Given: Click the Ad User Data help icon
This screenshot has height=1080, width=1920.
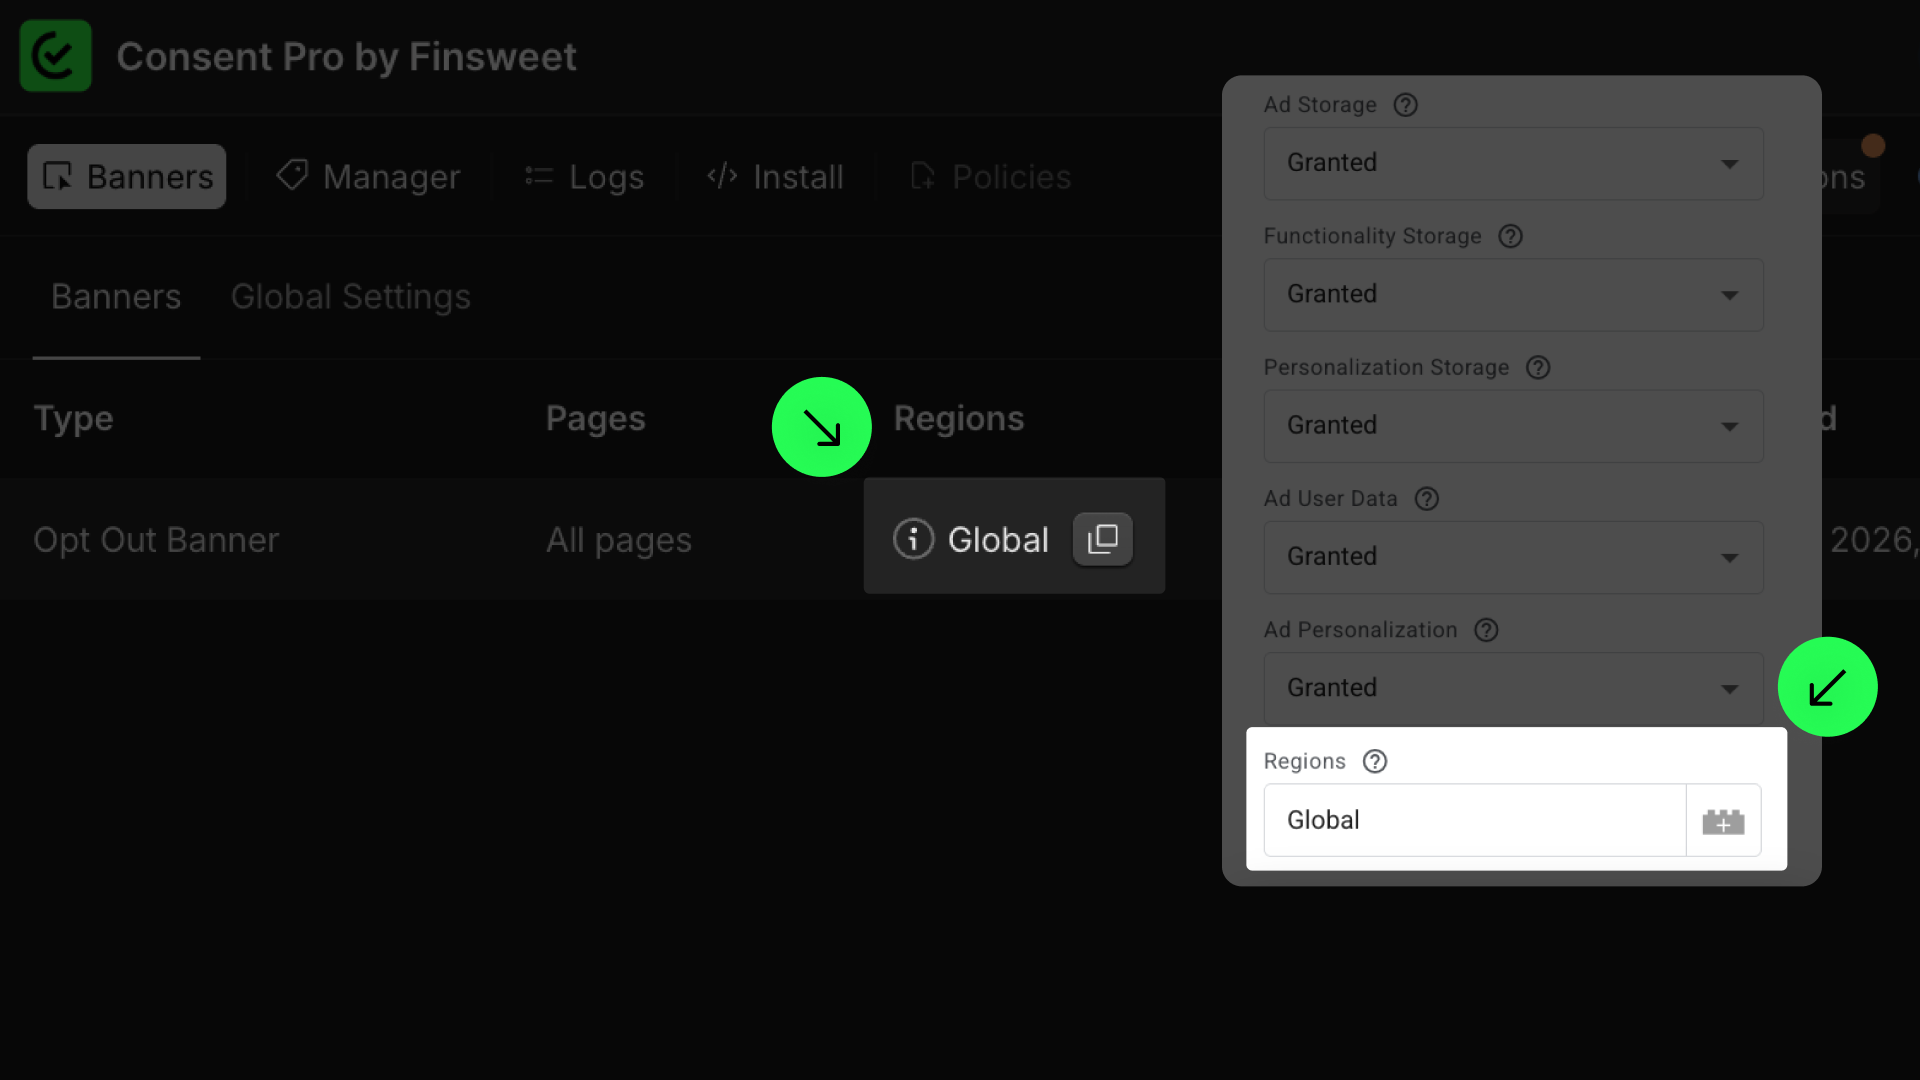Looking at the screenshot, I should [x=1426, y=499].
